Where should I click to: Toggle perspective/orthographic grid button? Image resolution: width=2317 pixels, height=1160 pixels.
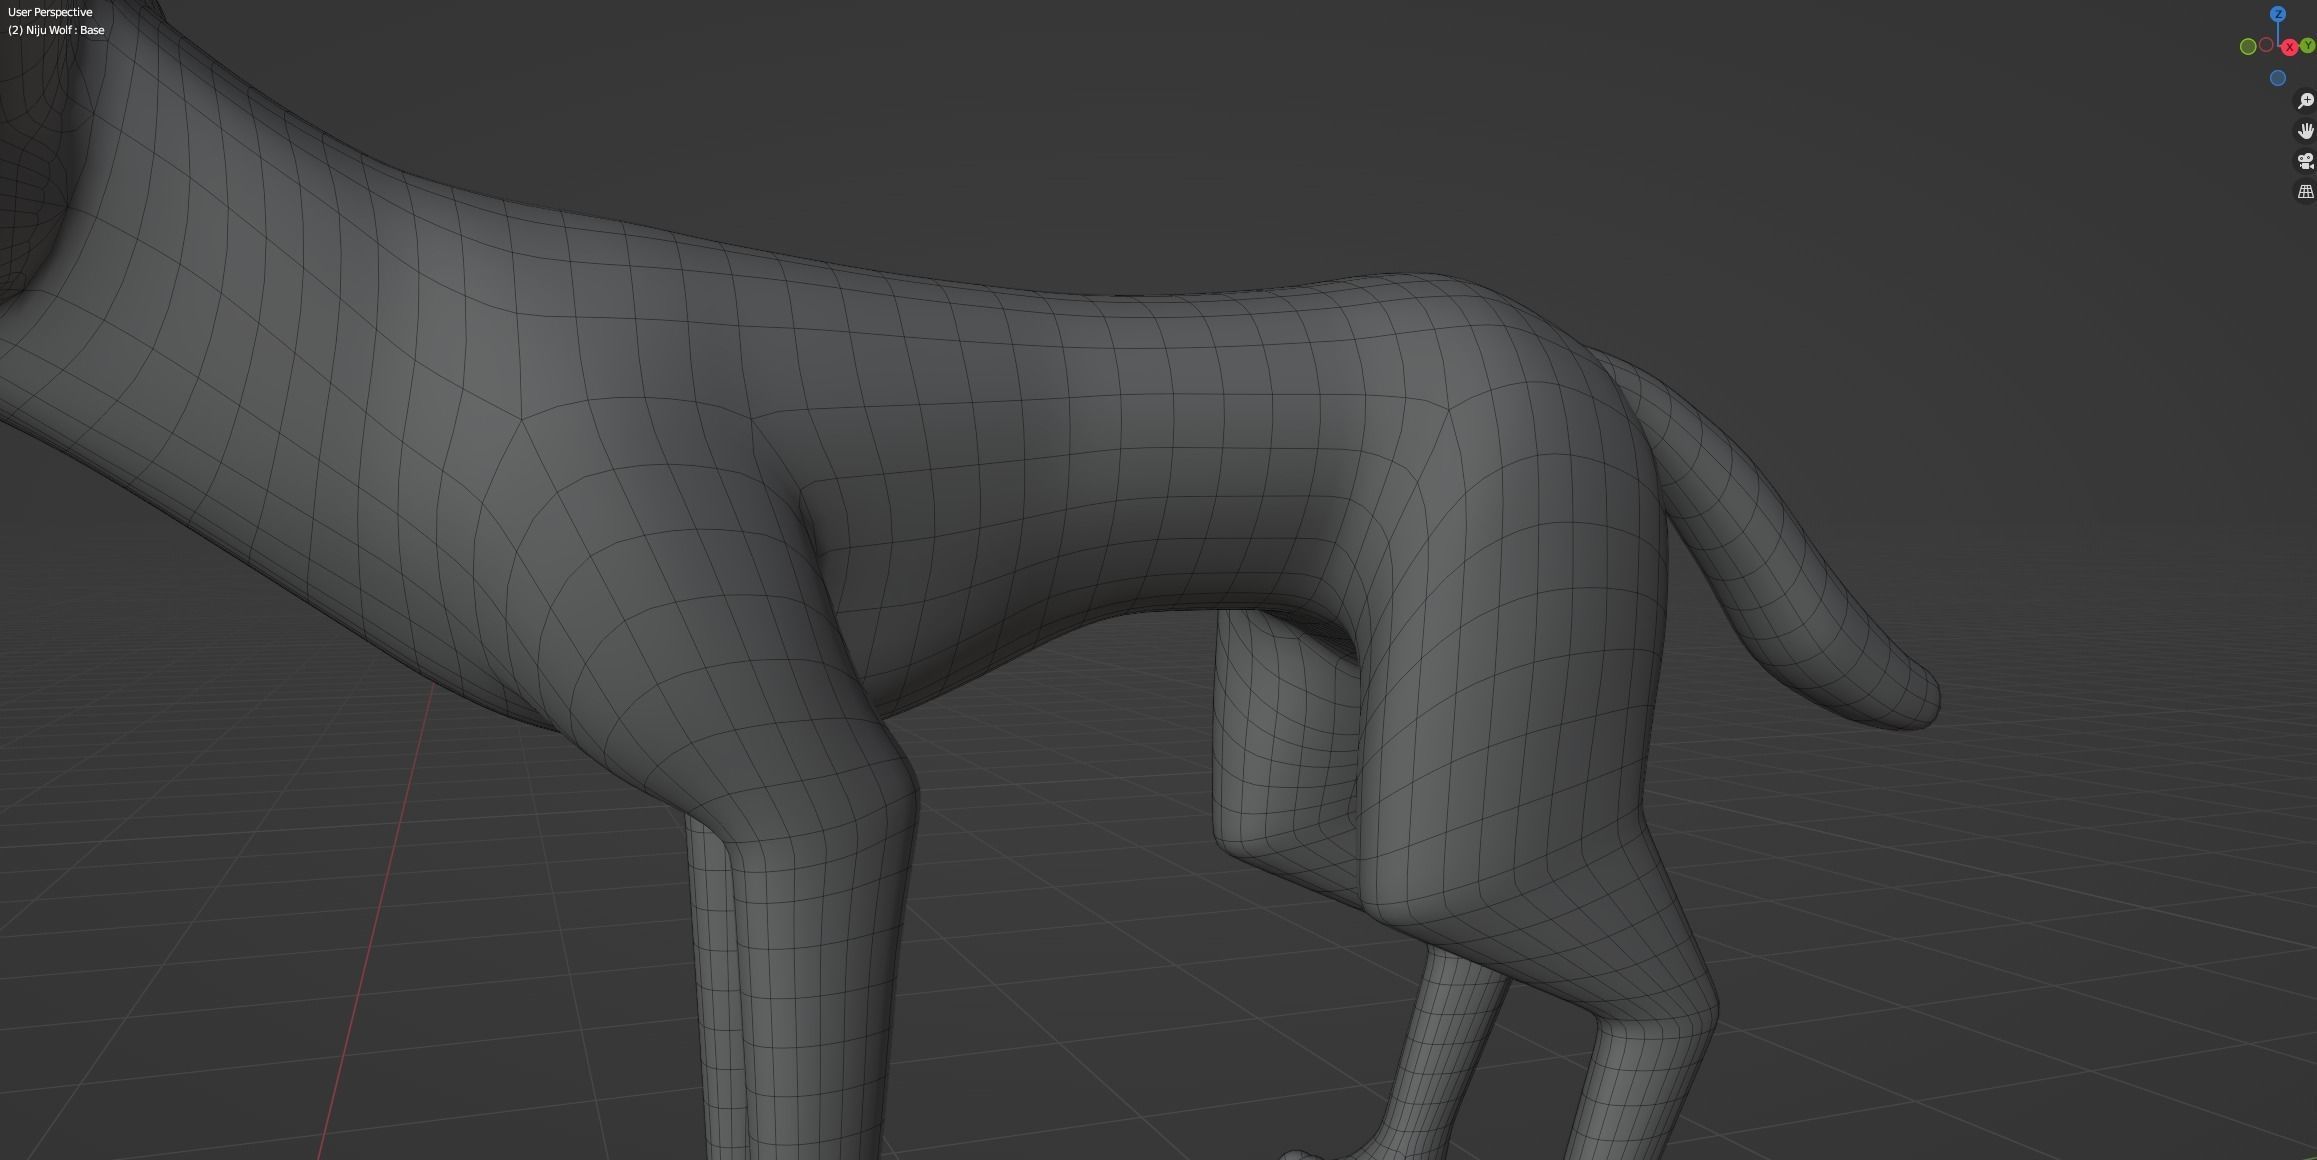tap(2305, 191)
